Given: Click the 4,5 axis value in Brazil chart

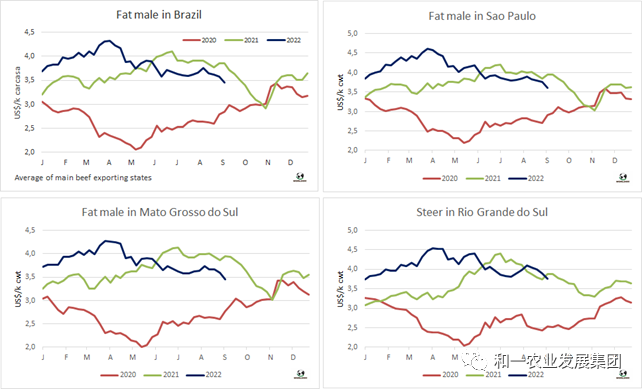Looking at the screenshot, I should 29,32.
